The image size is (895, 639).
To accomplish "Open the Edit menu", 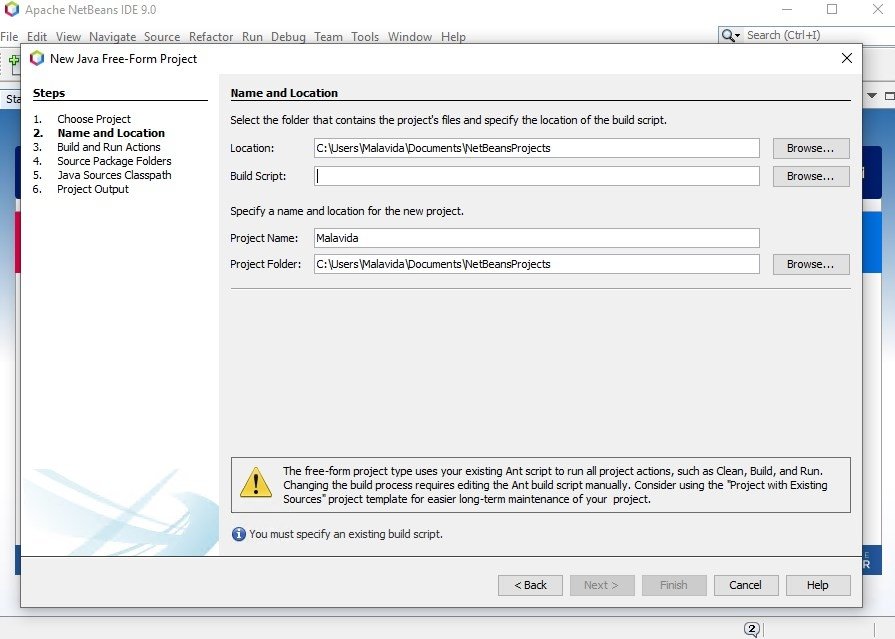I will (x=37, y=37).
